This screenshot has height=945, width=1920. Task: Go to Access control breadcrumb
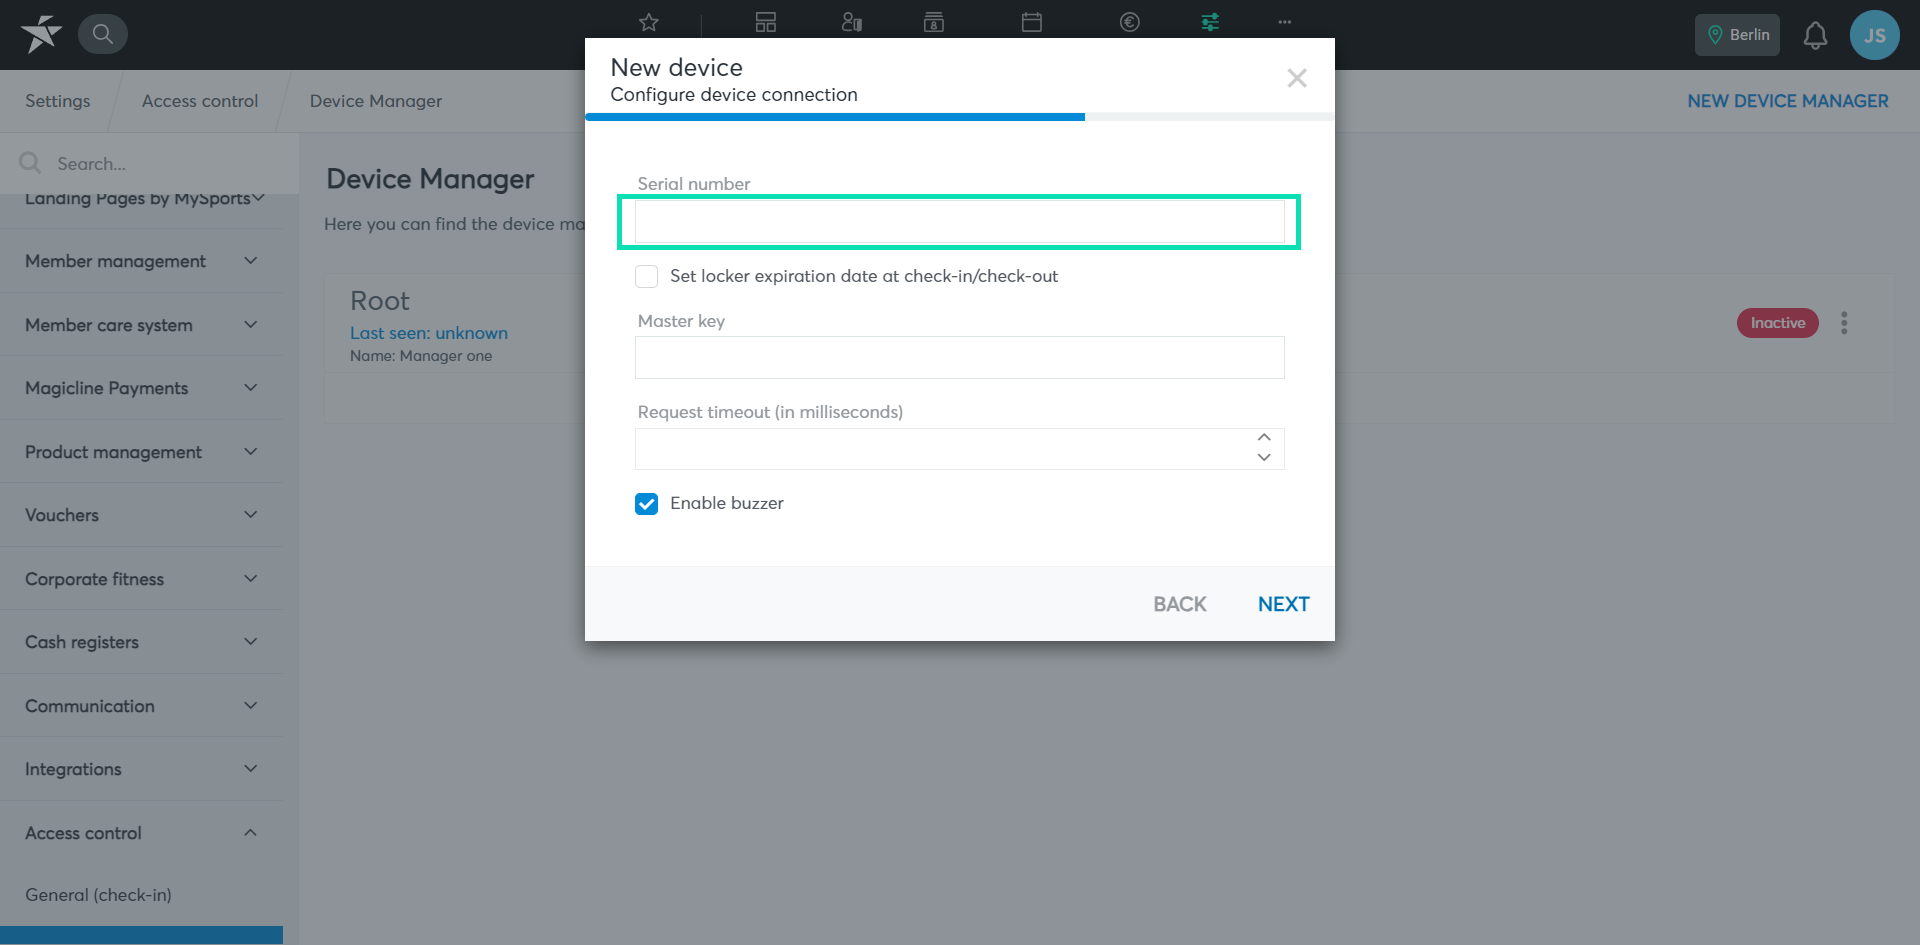(200, 101)
